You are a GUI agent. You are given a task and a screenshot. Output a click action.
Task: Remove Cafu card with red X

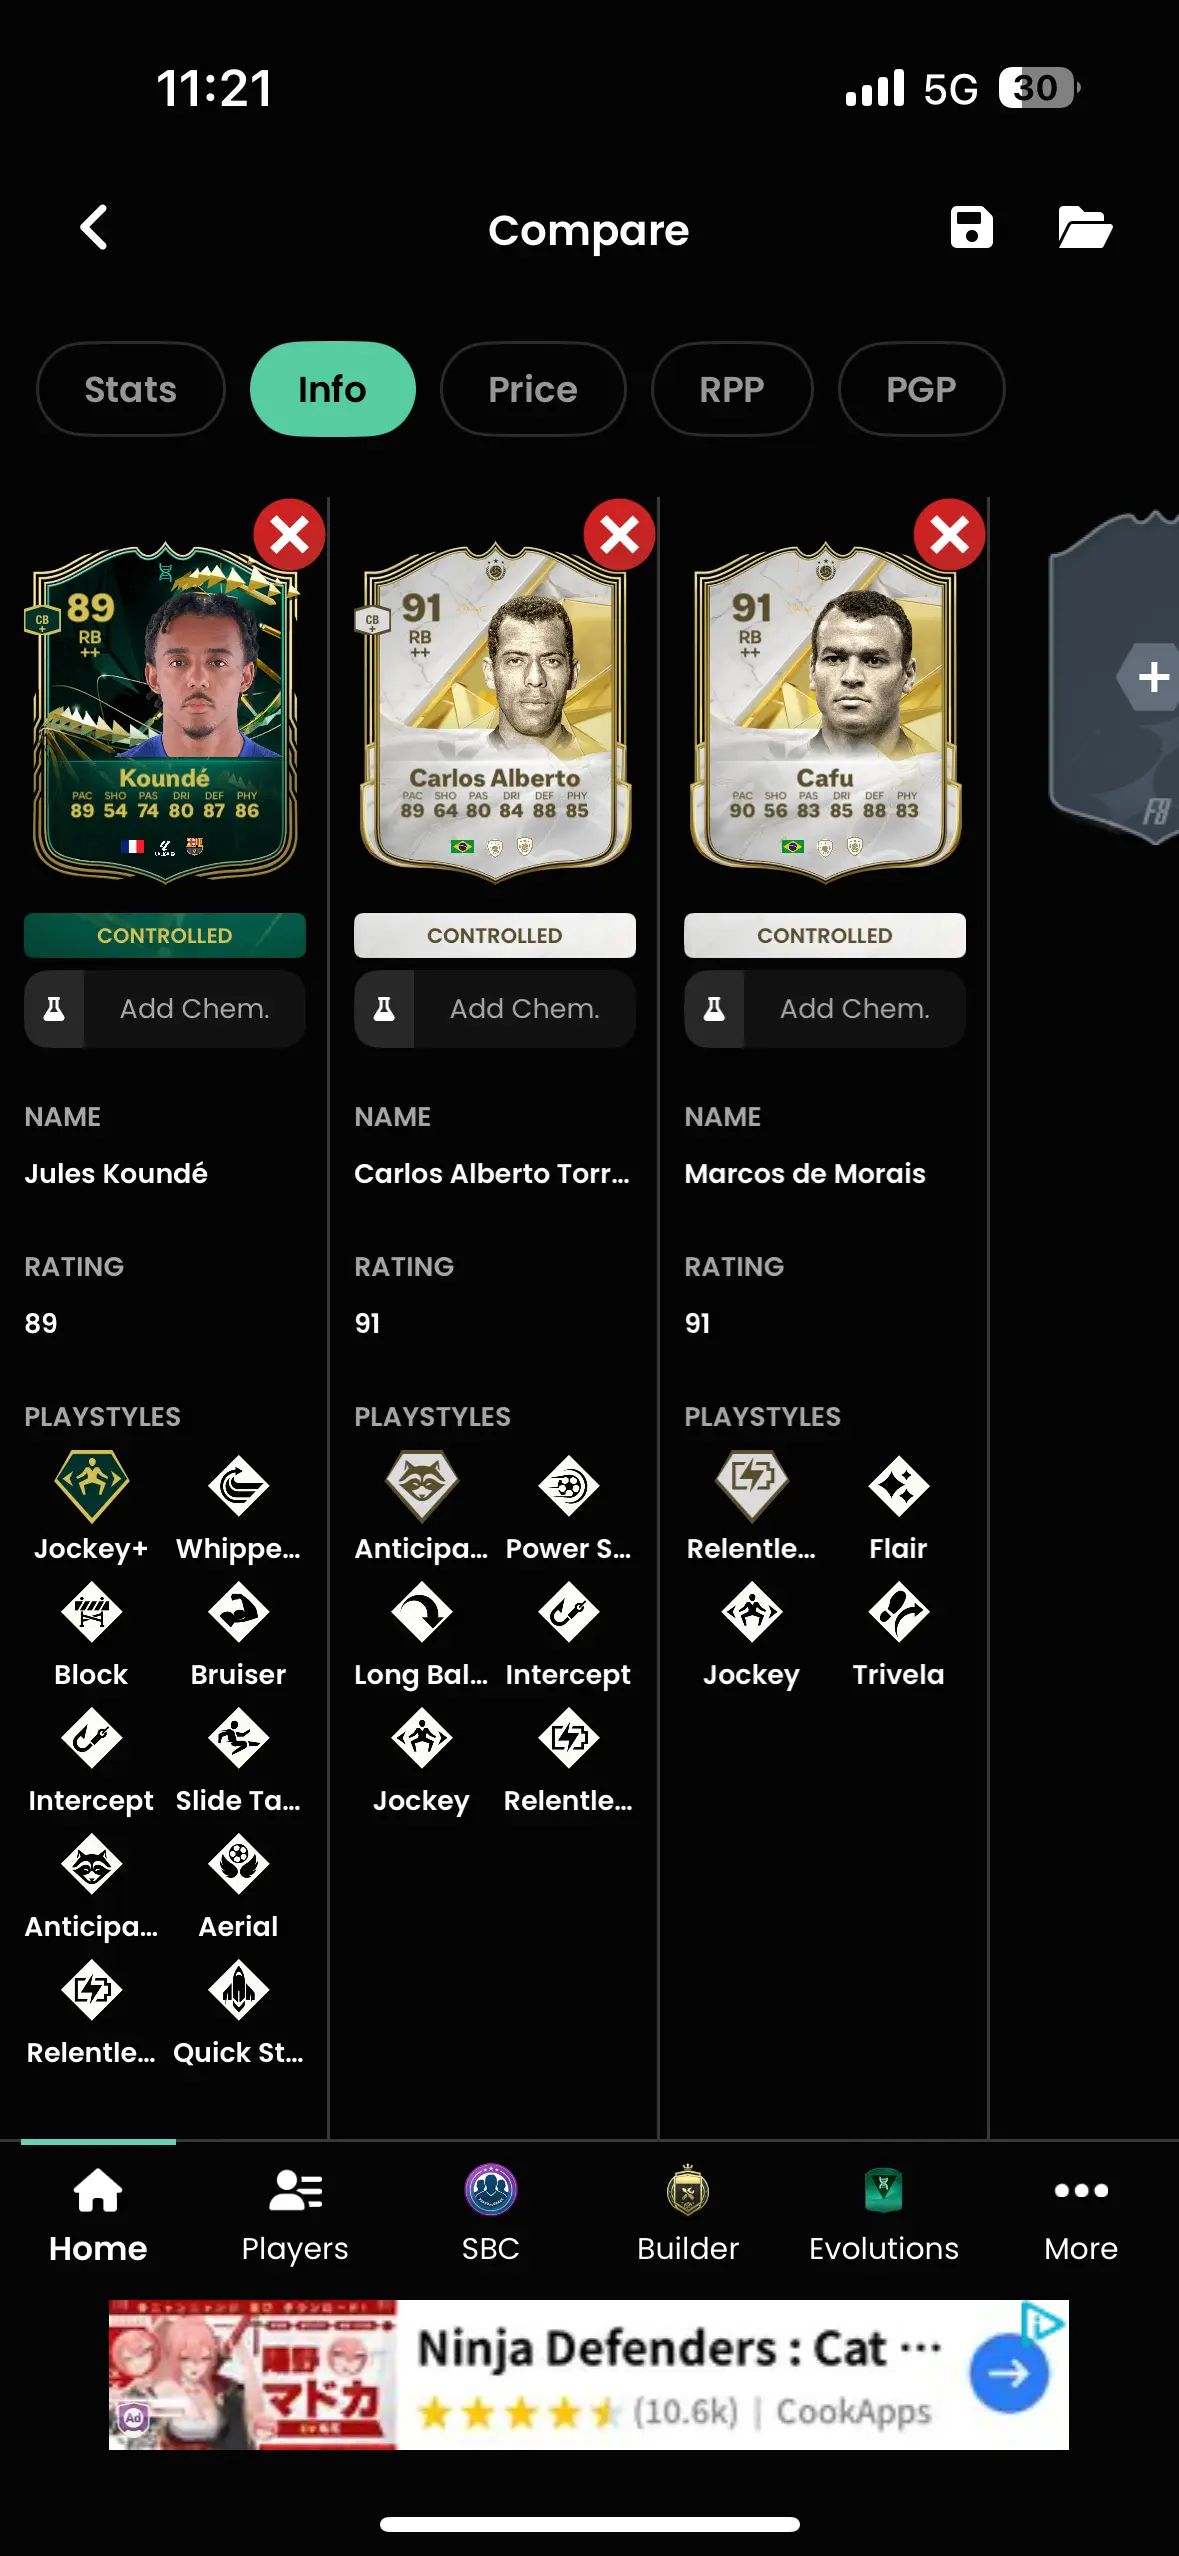pos(949,535)
